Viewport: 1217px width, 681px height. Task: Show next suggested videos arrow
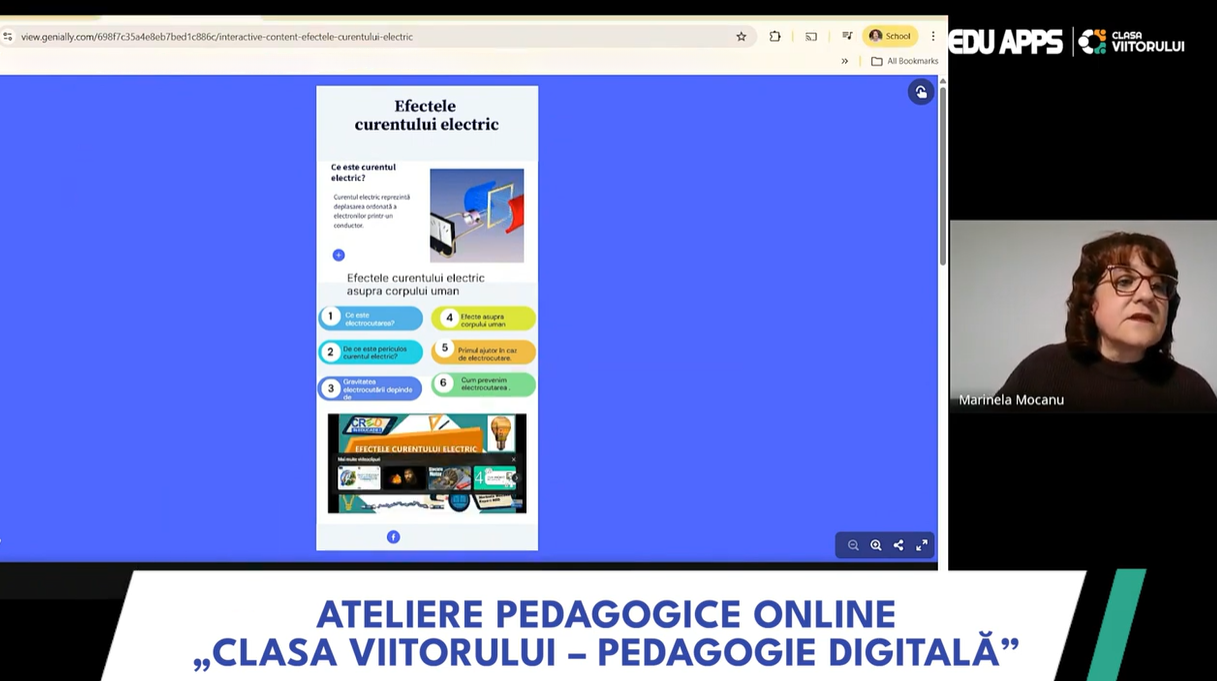(x=518, y=479)
